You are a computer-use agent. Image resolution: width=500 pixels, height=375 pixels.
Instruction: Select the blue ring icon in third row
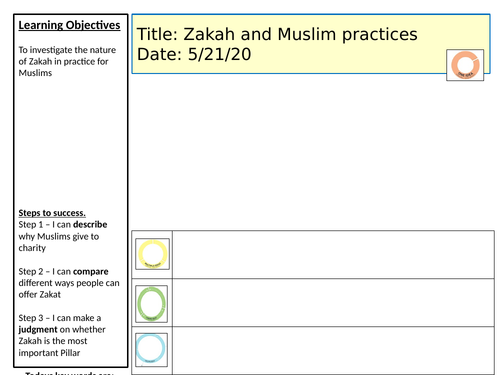click(151, 350)
